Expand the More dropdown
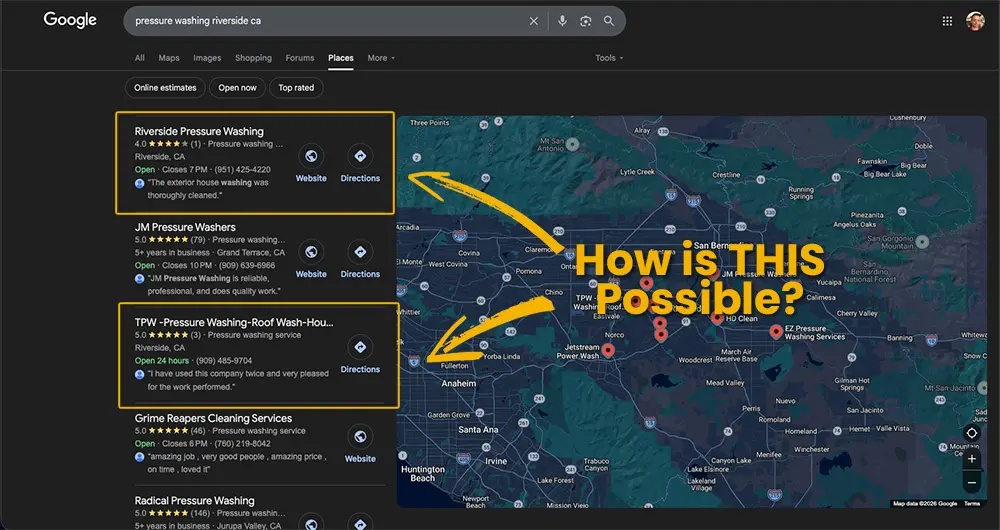1000x530 pixels. (381, 58)
